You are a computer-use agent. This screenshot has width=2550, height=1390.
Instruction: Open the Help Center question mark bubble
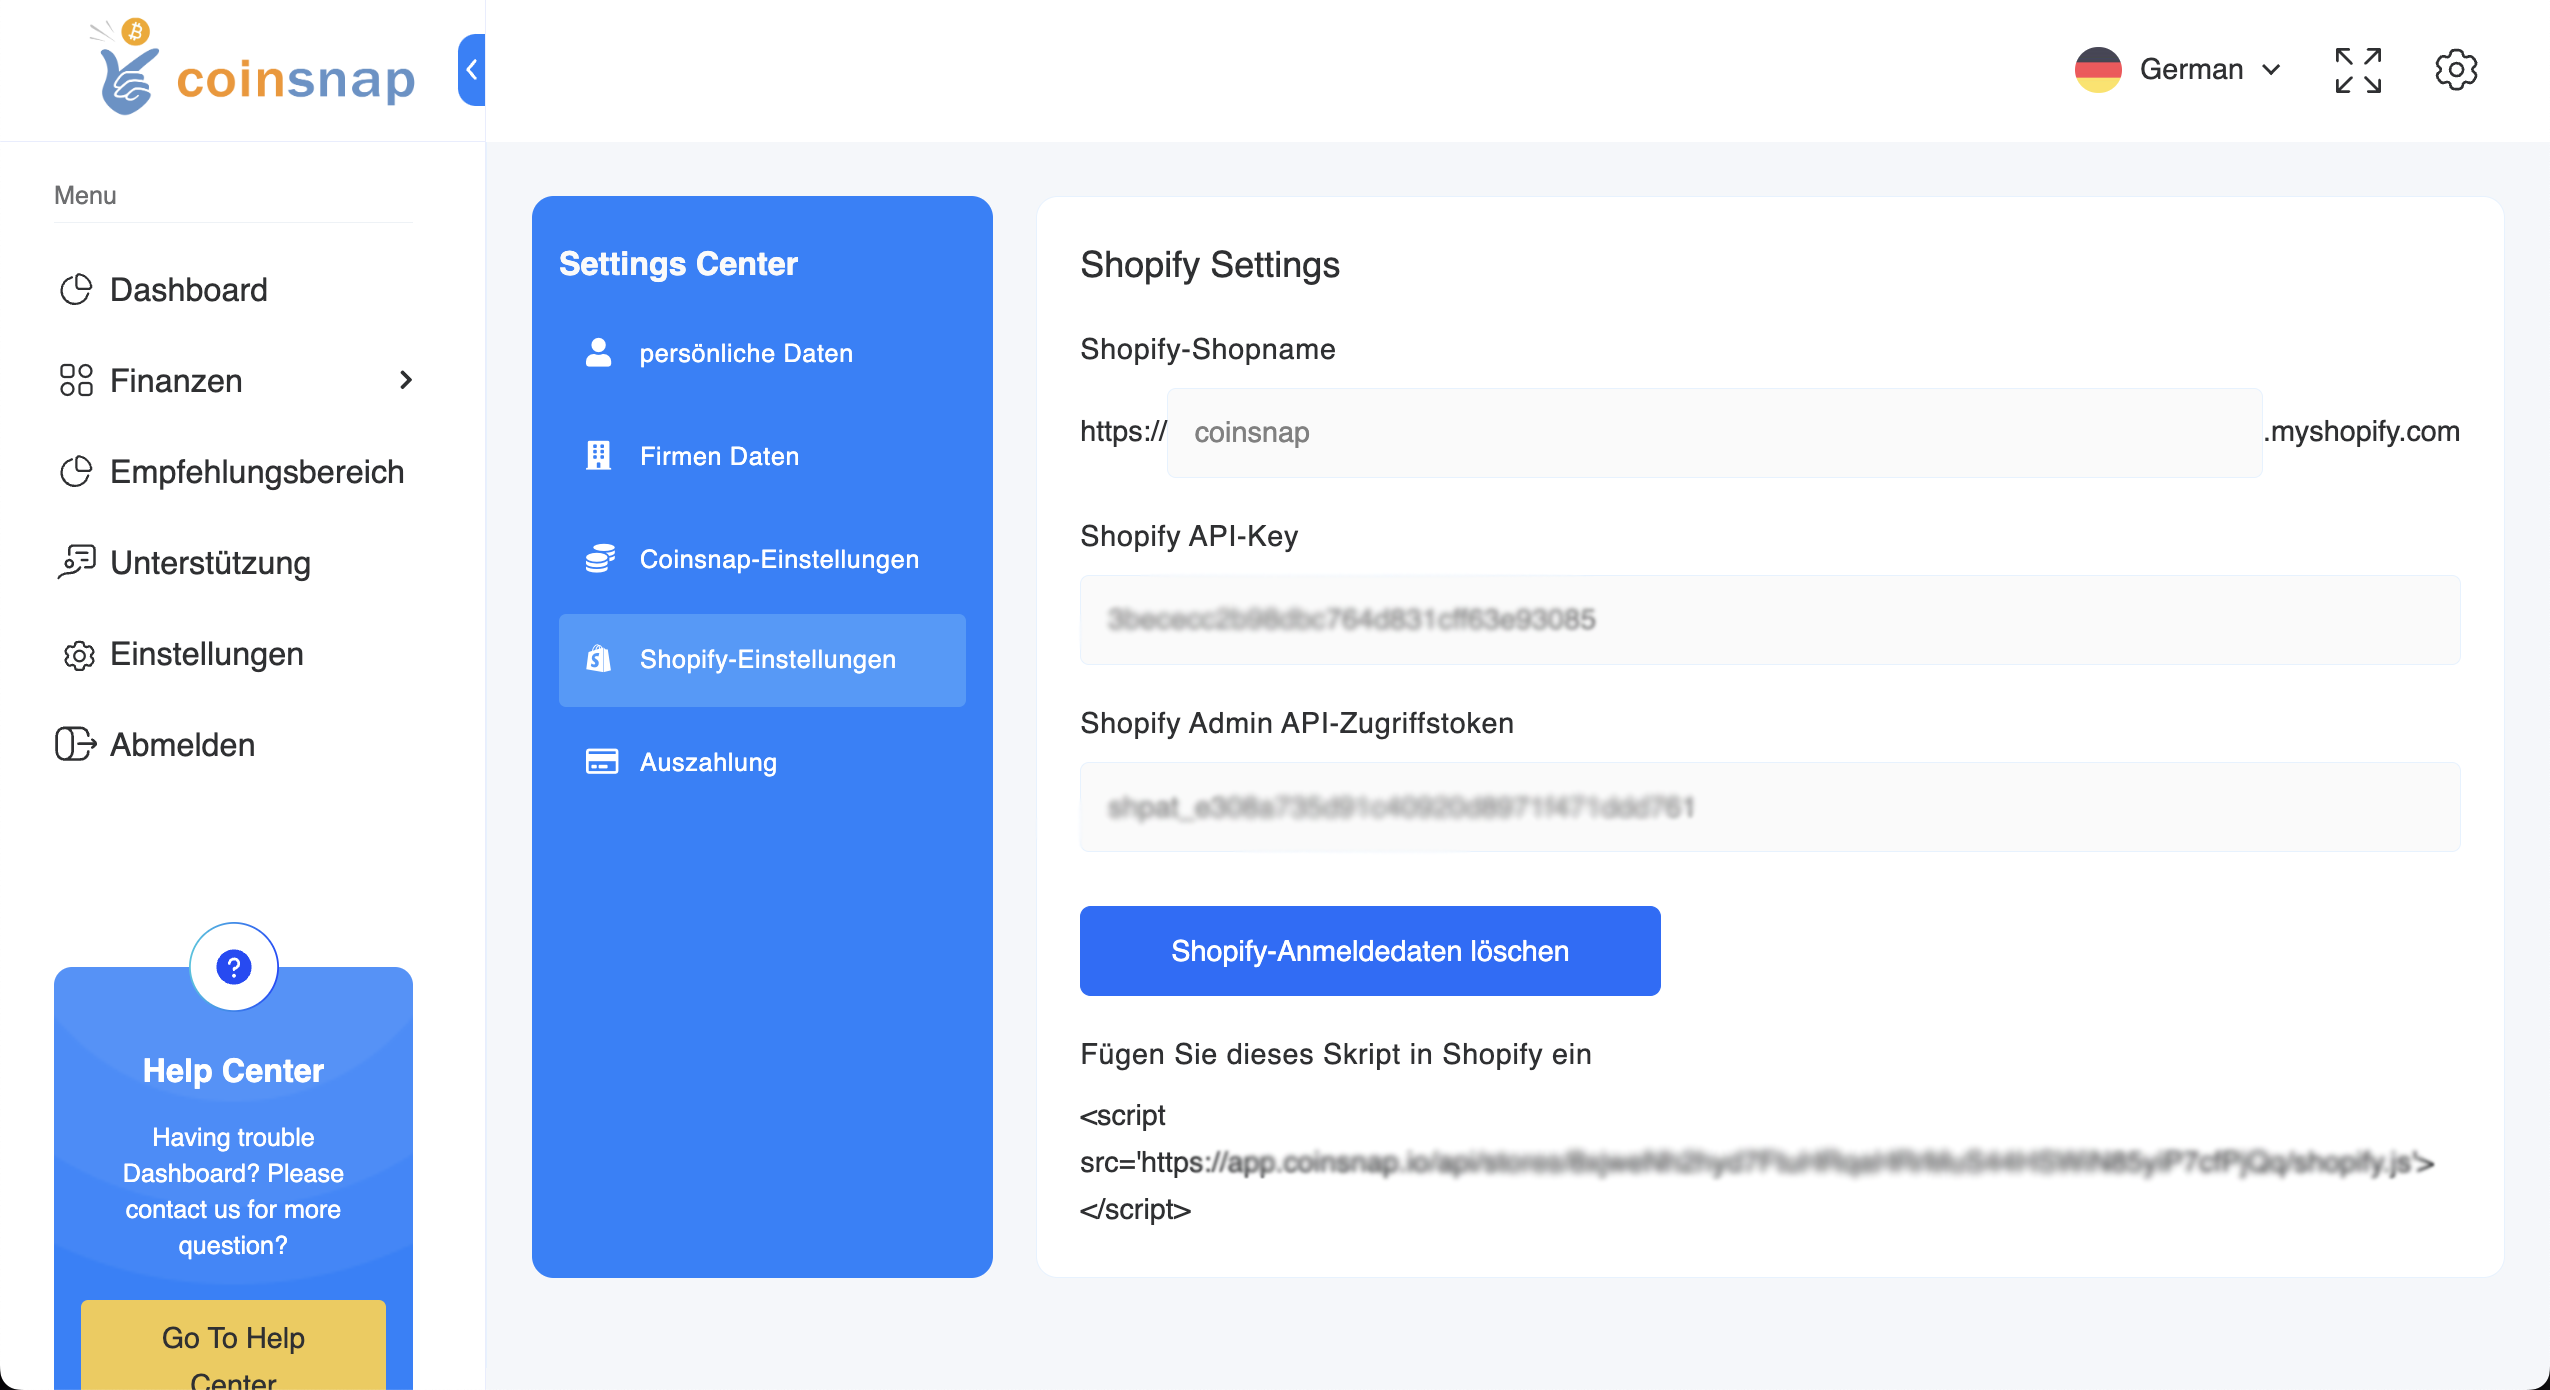point(233,966)
